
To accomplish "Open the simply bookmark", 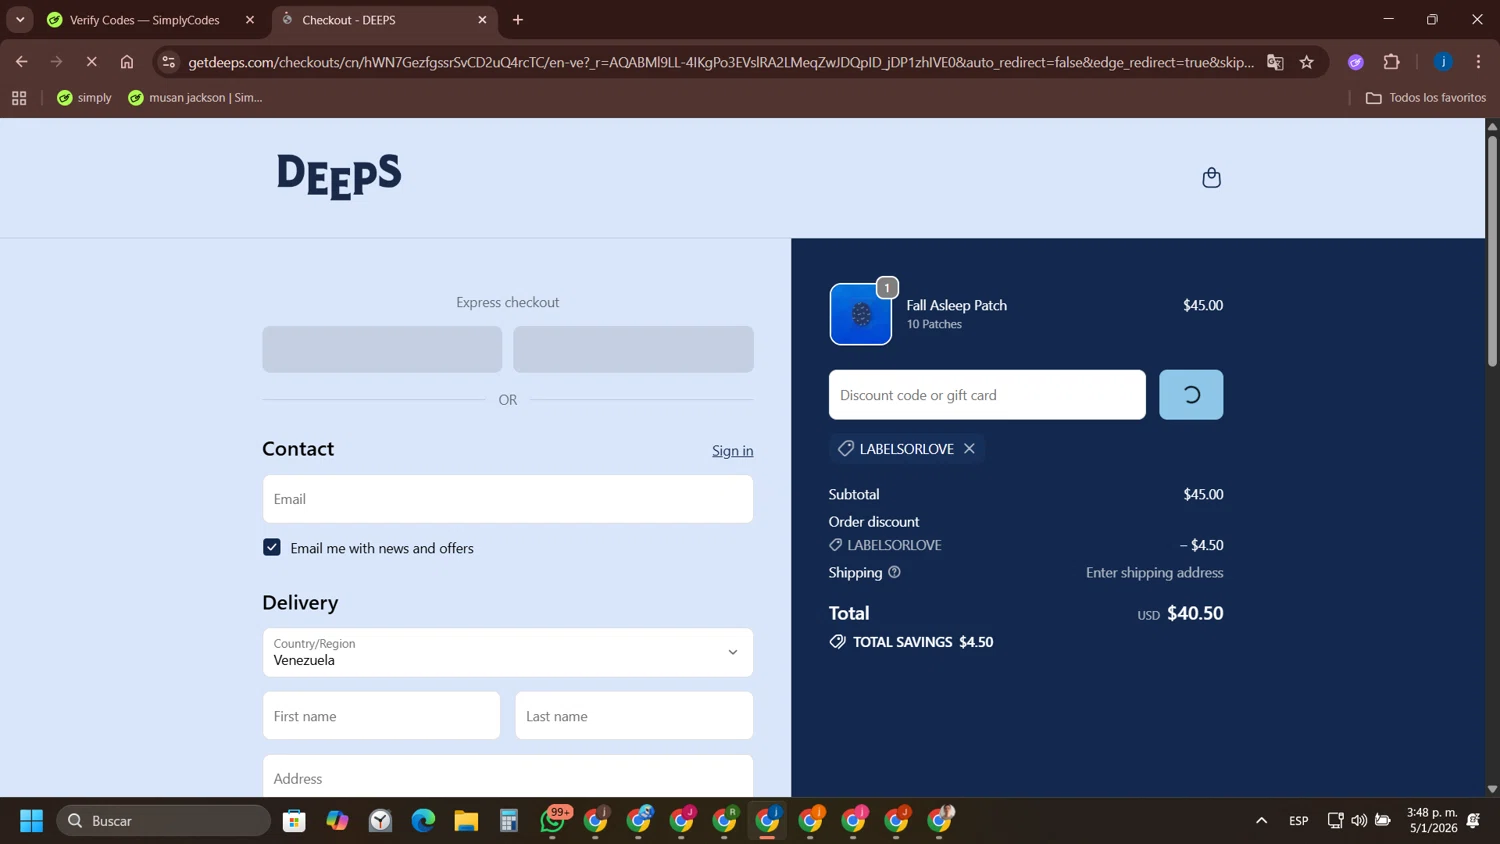I will (x=84, y=98).
